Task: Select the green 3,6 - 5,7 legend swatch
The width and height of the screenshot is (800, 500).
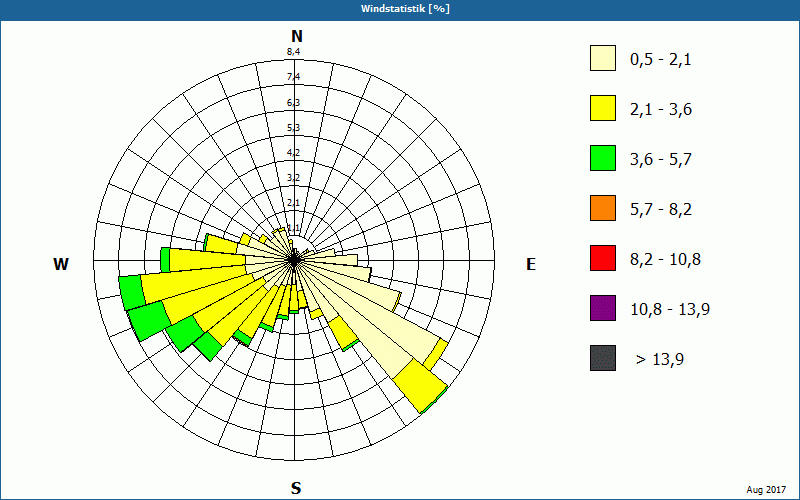Action: (x=603, y=158)
